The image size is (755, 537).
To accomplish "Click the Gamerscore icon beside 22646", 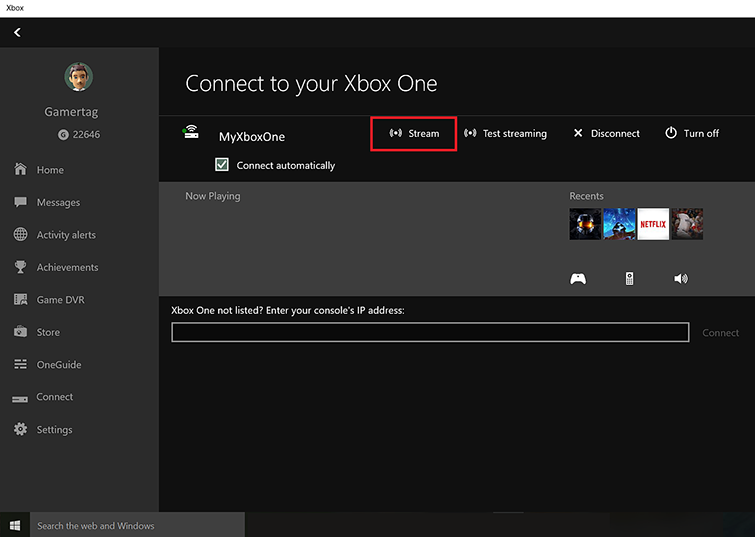I will (x=63, y=135).
